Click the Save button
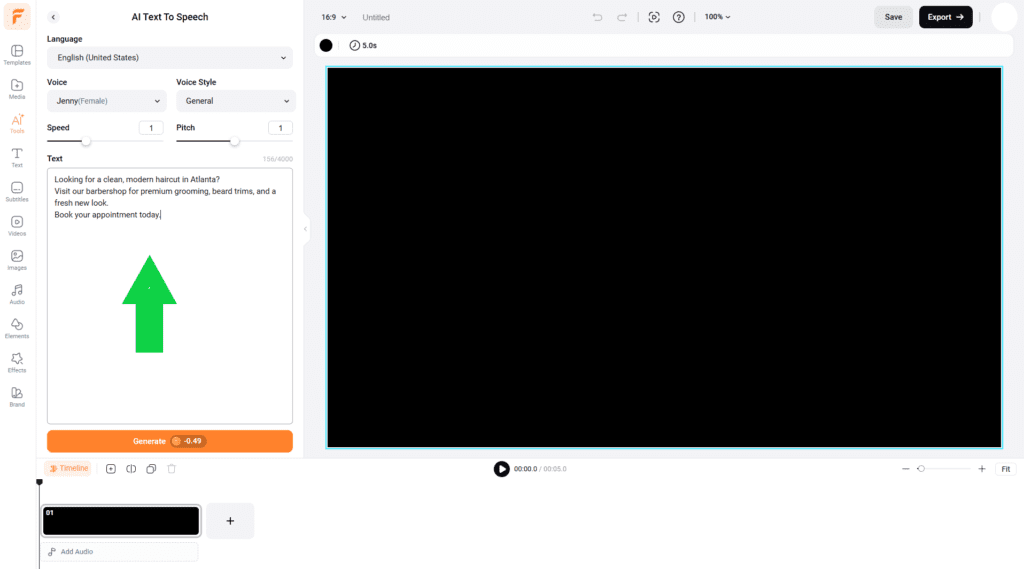This screenshot has width=1024, height=569. (x=893, y=17)
